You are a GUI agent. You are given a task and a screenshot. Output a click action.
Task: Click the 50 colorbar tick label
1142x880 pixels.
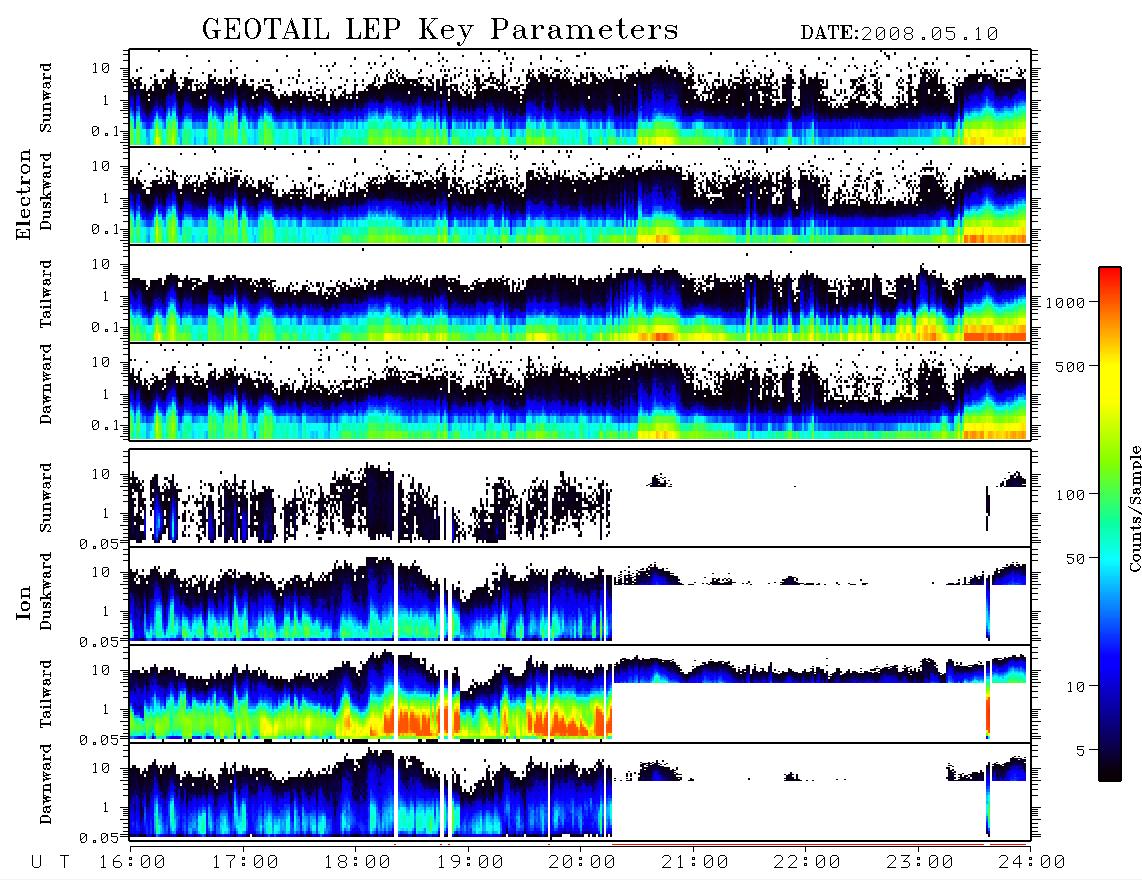point(1074,559)
